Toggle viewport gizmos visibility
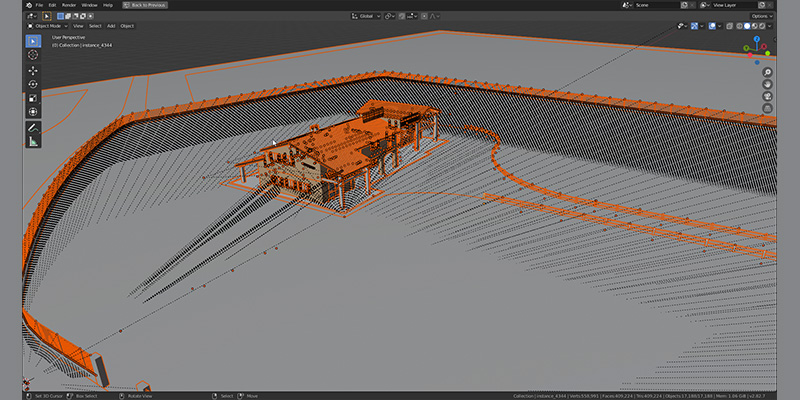Image resolution: width=800 pixels, height=400 pixels. coord(694,26)
